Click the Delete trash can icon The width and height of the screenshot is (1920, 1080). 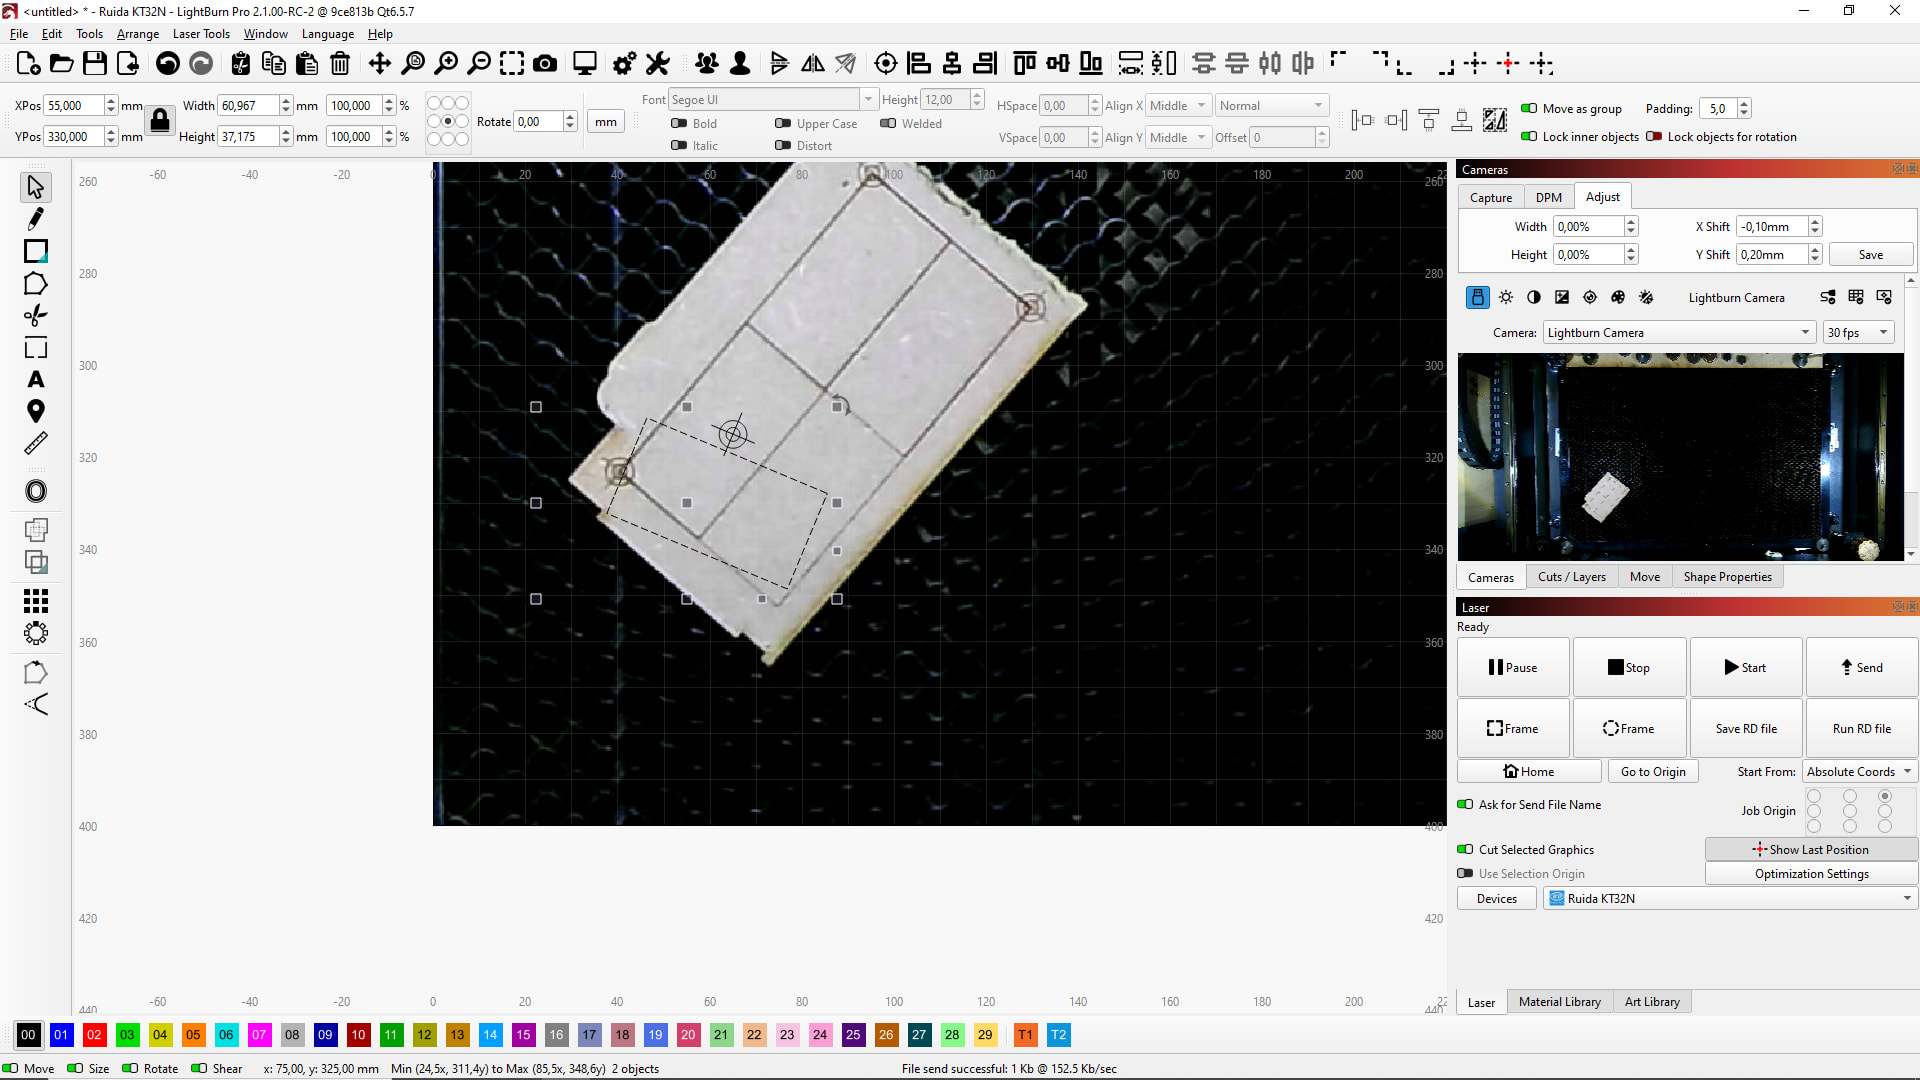(x=340, y=64)
